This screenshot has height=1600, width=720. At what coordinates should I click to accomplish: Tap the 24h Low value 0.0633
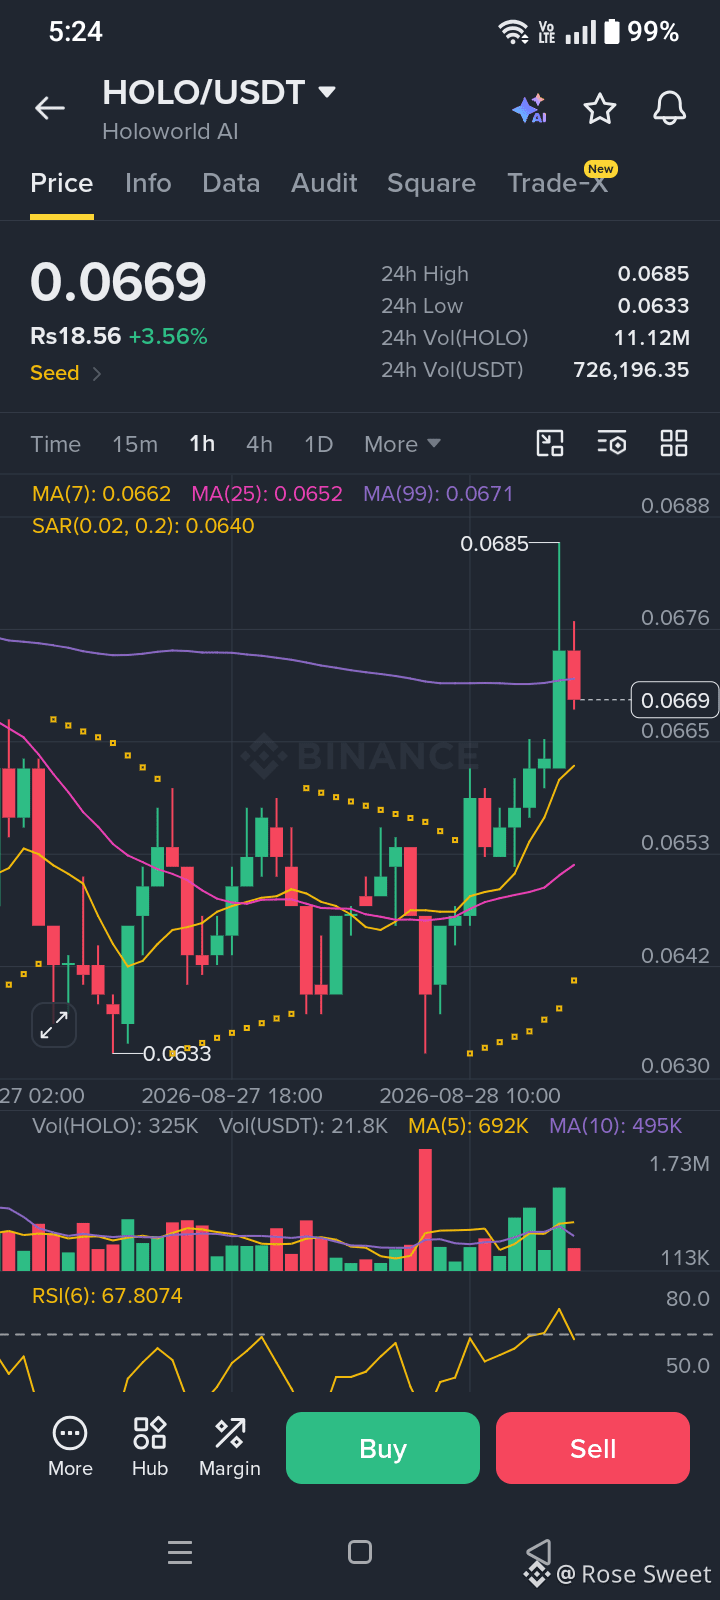[x=653, y=306]
